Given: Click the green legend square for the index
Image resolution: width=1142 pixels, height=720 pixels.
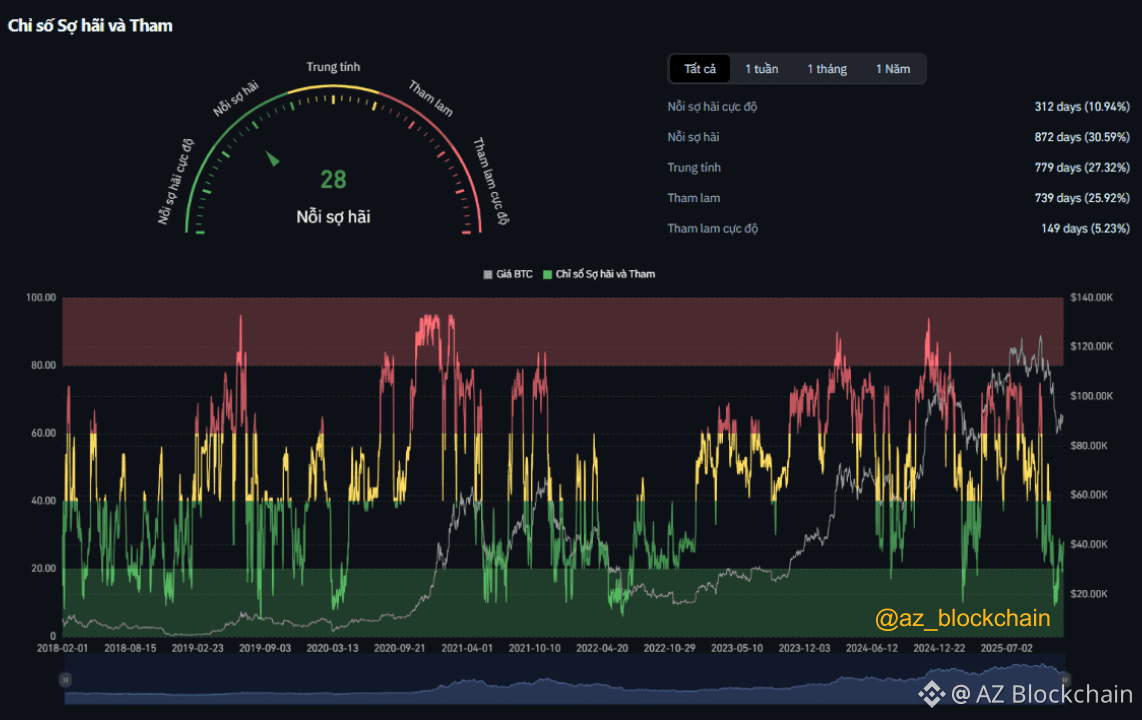Looking at the screenshot, I should tap(547, 273).
